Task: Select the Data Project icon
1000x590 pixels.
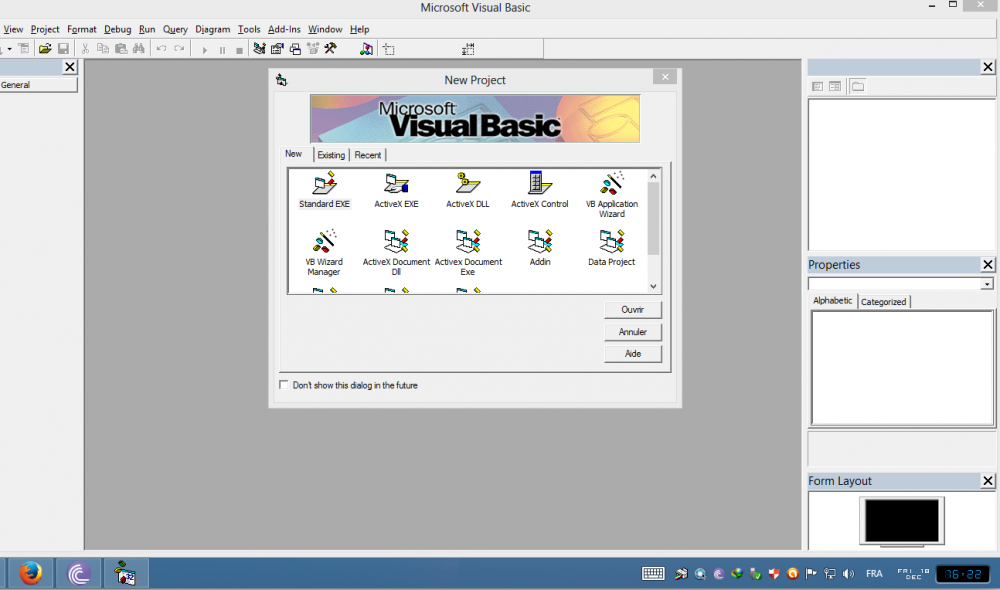Action: [612, 247]
